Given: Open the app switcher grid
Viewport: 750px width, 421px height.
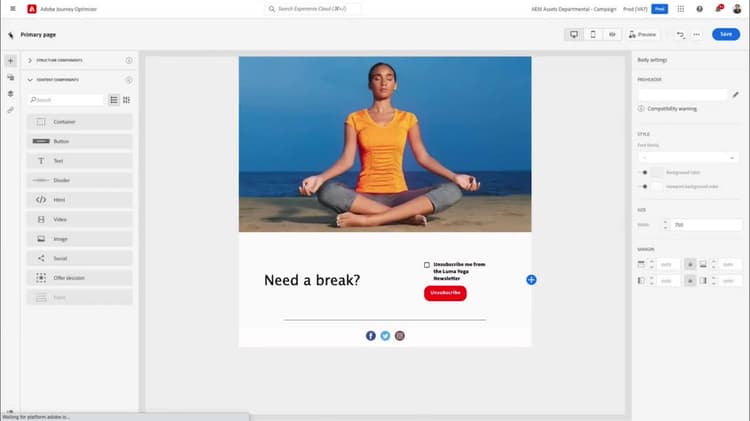Looking at the screenshot, I should 681,9.
